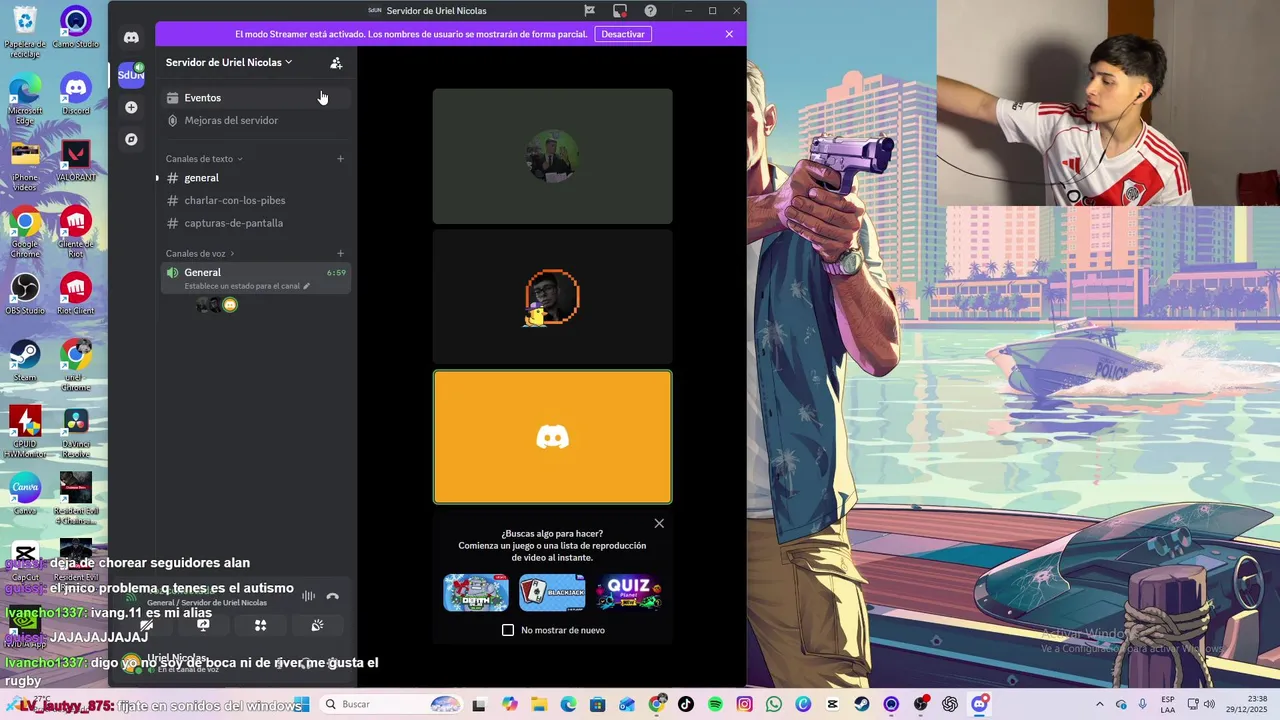Open the general text channel
1280x720 pixels.
[x=255, y=178]
